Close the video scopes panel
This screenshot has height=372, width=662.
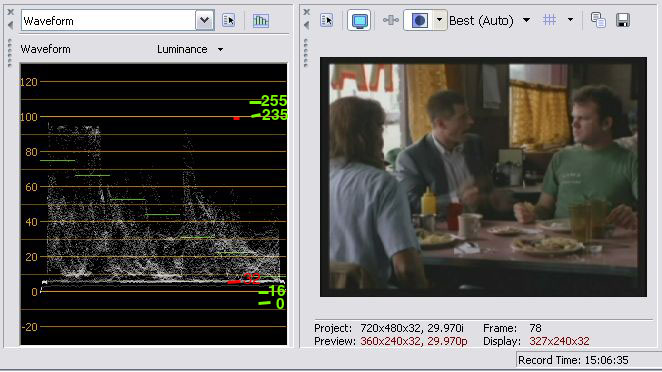click(11, 12)
